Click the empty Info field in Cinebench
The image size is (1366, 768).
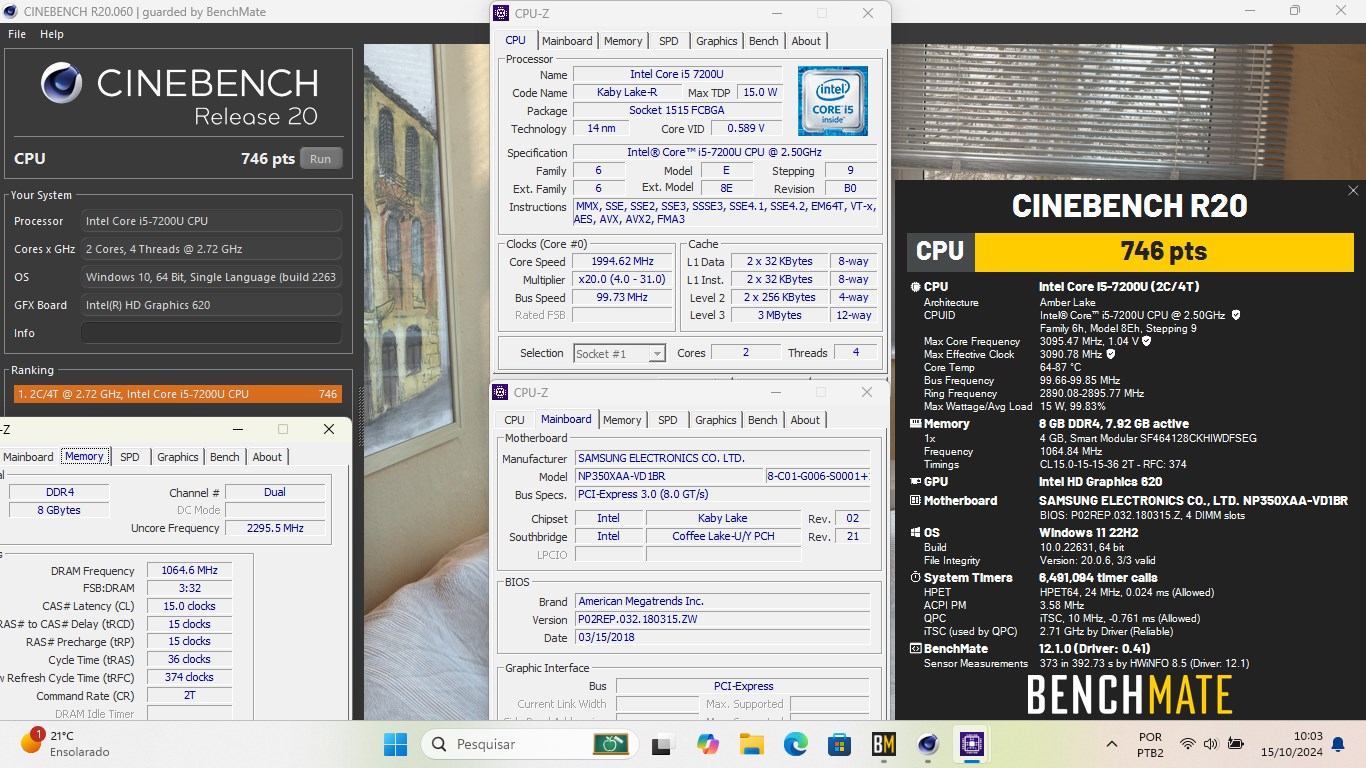click(211, 333)
